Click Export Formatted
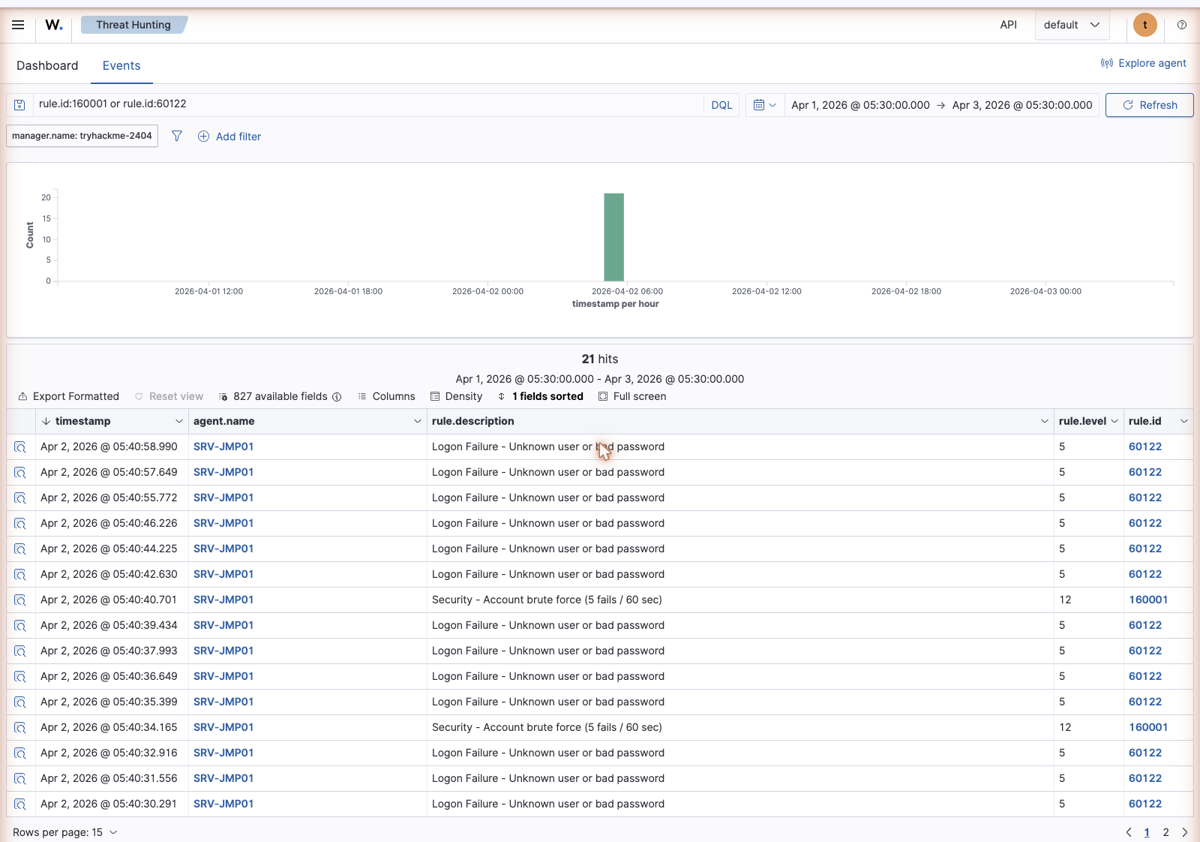Image resolution: width=1200 pixels, height=842 pixels. coord(68,397)
